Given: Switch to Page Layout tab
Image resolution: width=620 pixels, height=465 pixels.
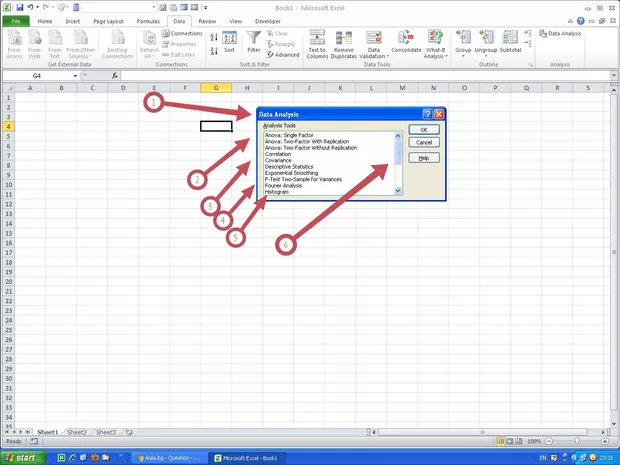Looking at the screenshot, I should (x=108, y=21).
